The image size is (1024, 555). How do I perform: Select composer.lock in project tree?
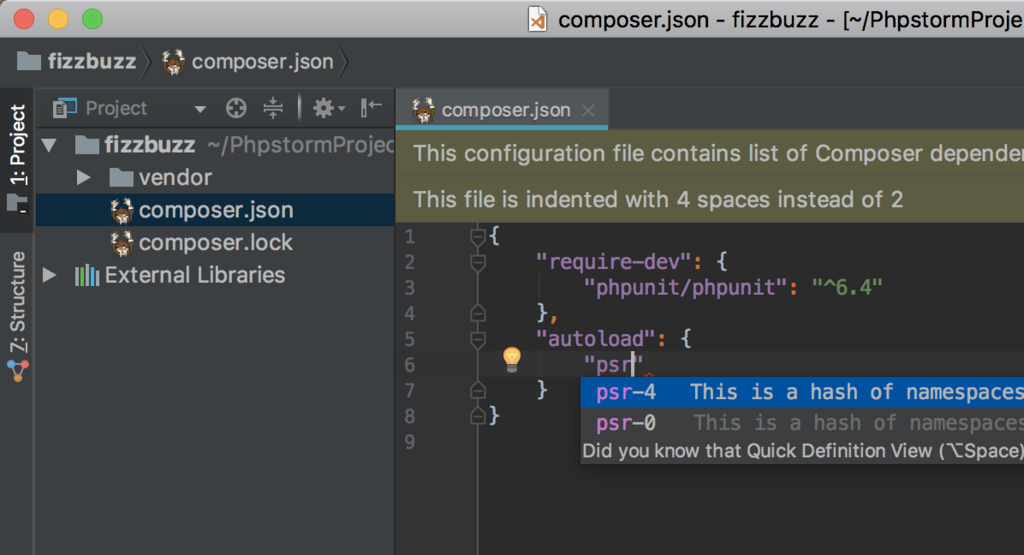pyautogui.click(x=202, y=242)
